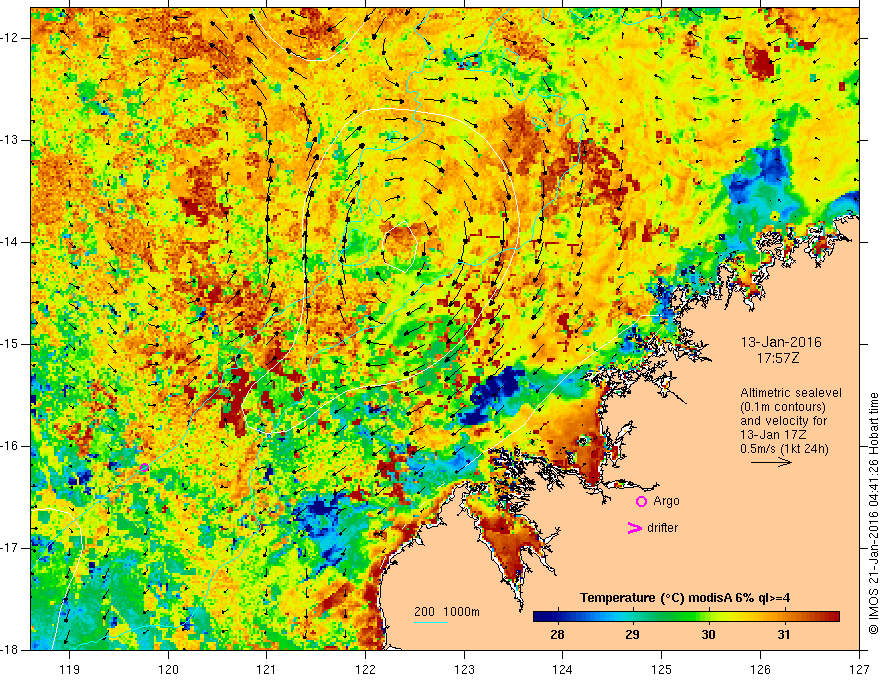
Task: Click the latitude label '-18'
Action: pos(11,650)
